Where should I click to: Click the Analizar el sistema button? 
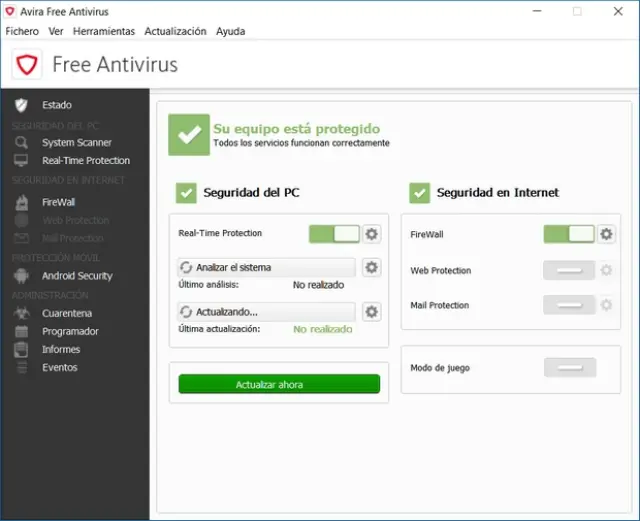[266, 267]
